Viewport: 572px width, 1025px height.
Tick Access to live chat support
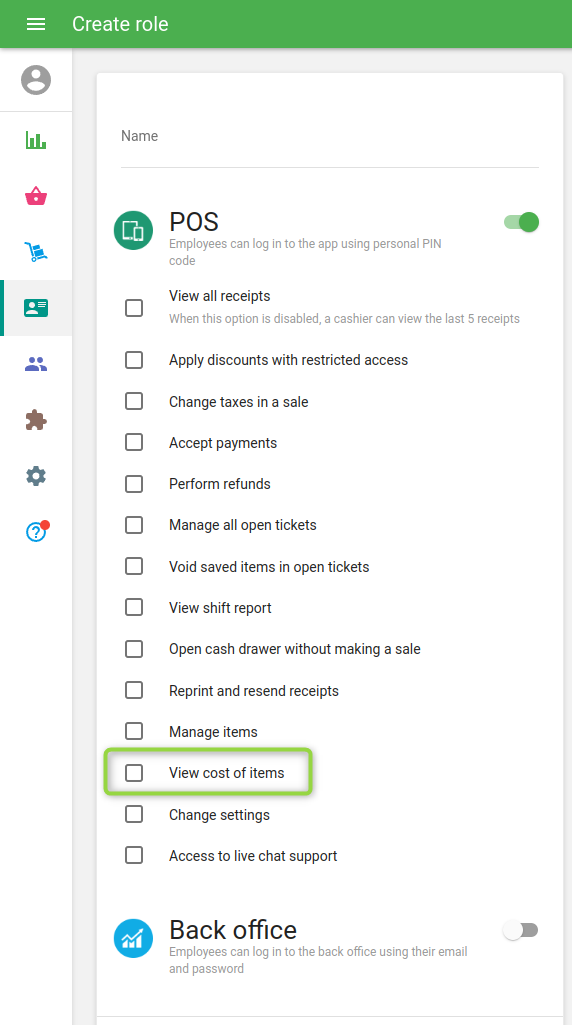click(134, 855)
